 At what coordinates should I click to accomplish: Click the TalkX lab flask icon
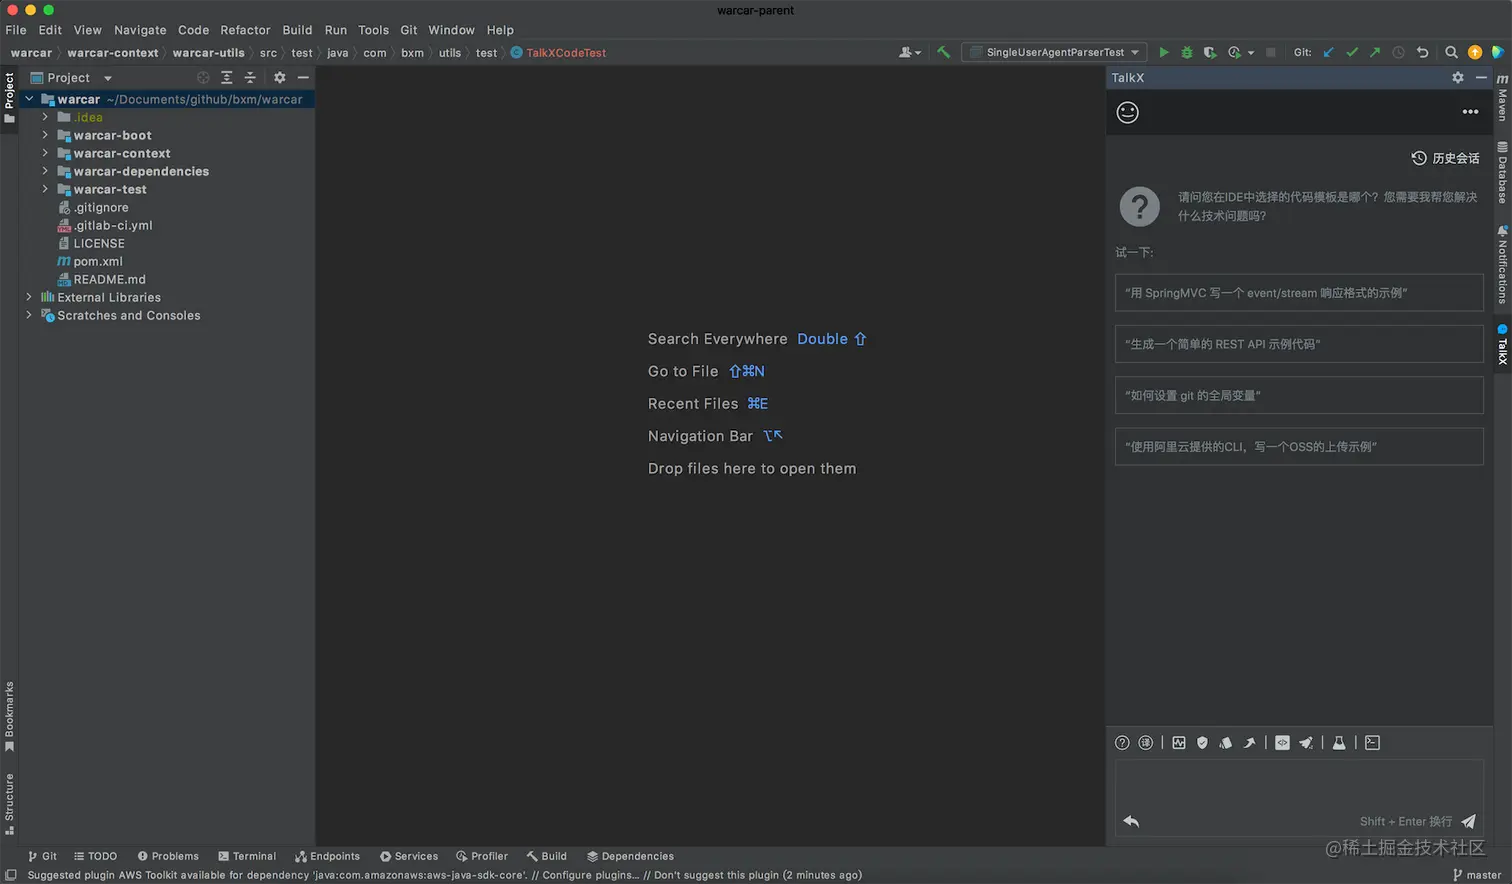pos(1339,742)
